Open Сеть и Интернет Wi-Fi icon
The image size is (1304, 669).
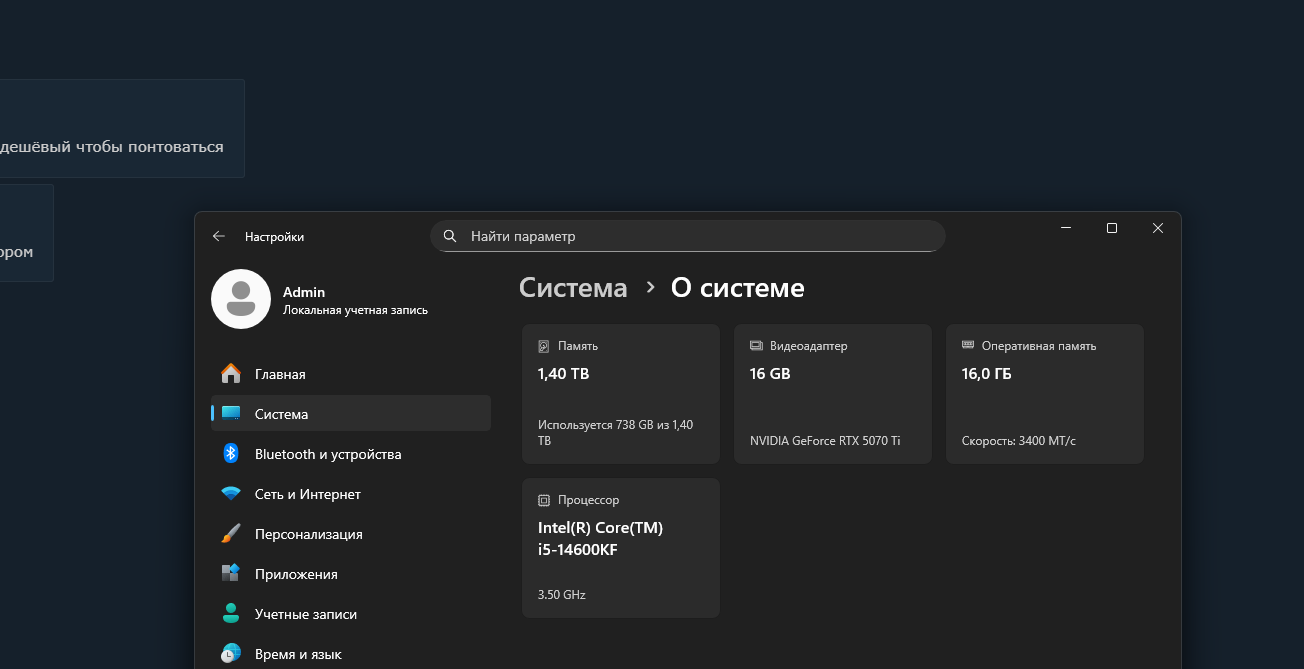(231, 494)
